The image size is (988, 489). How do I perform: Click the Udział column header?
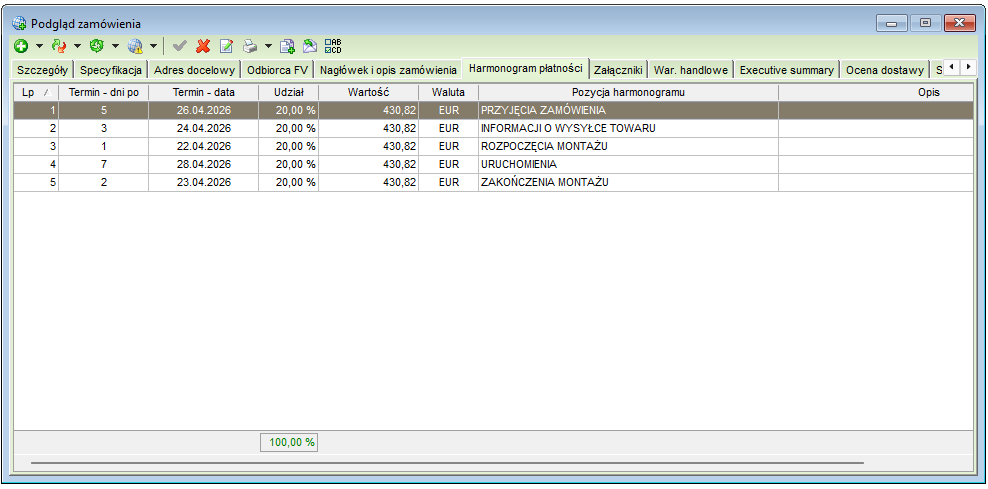pos(289,93)
